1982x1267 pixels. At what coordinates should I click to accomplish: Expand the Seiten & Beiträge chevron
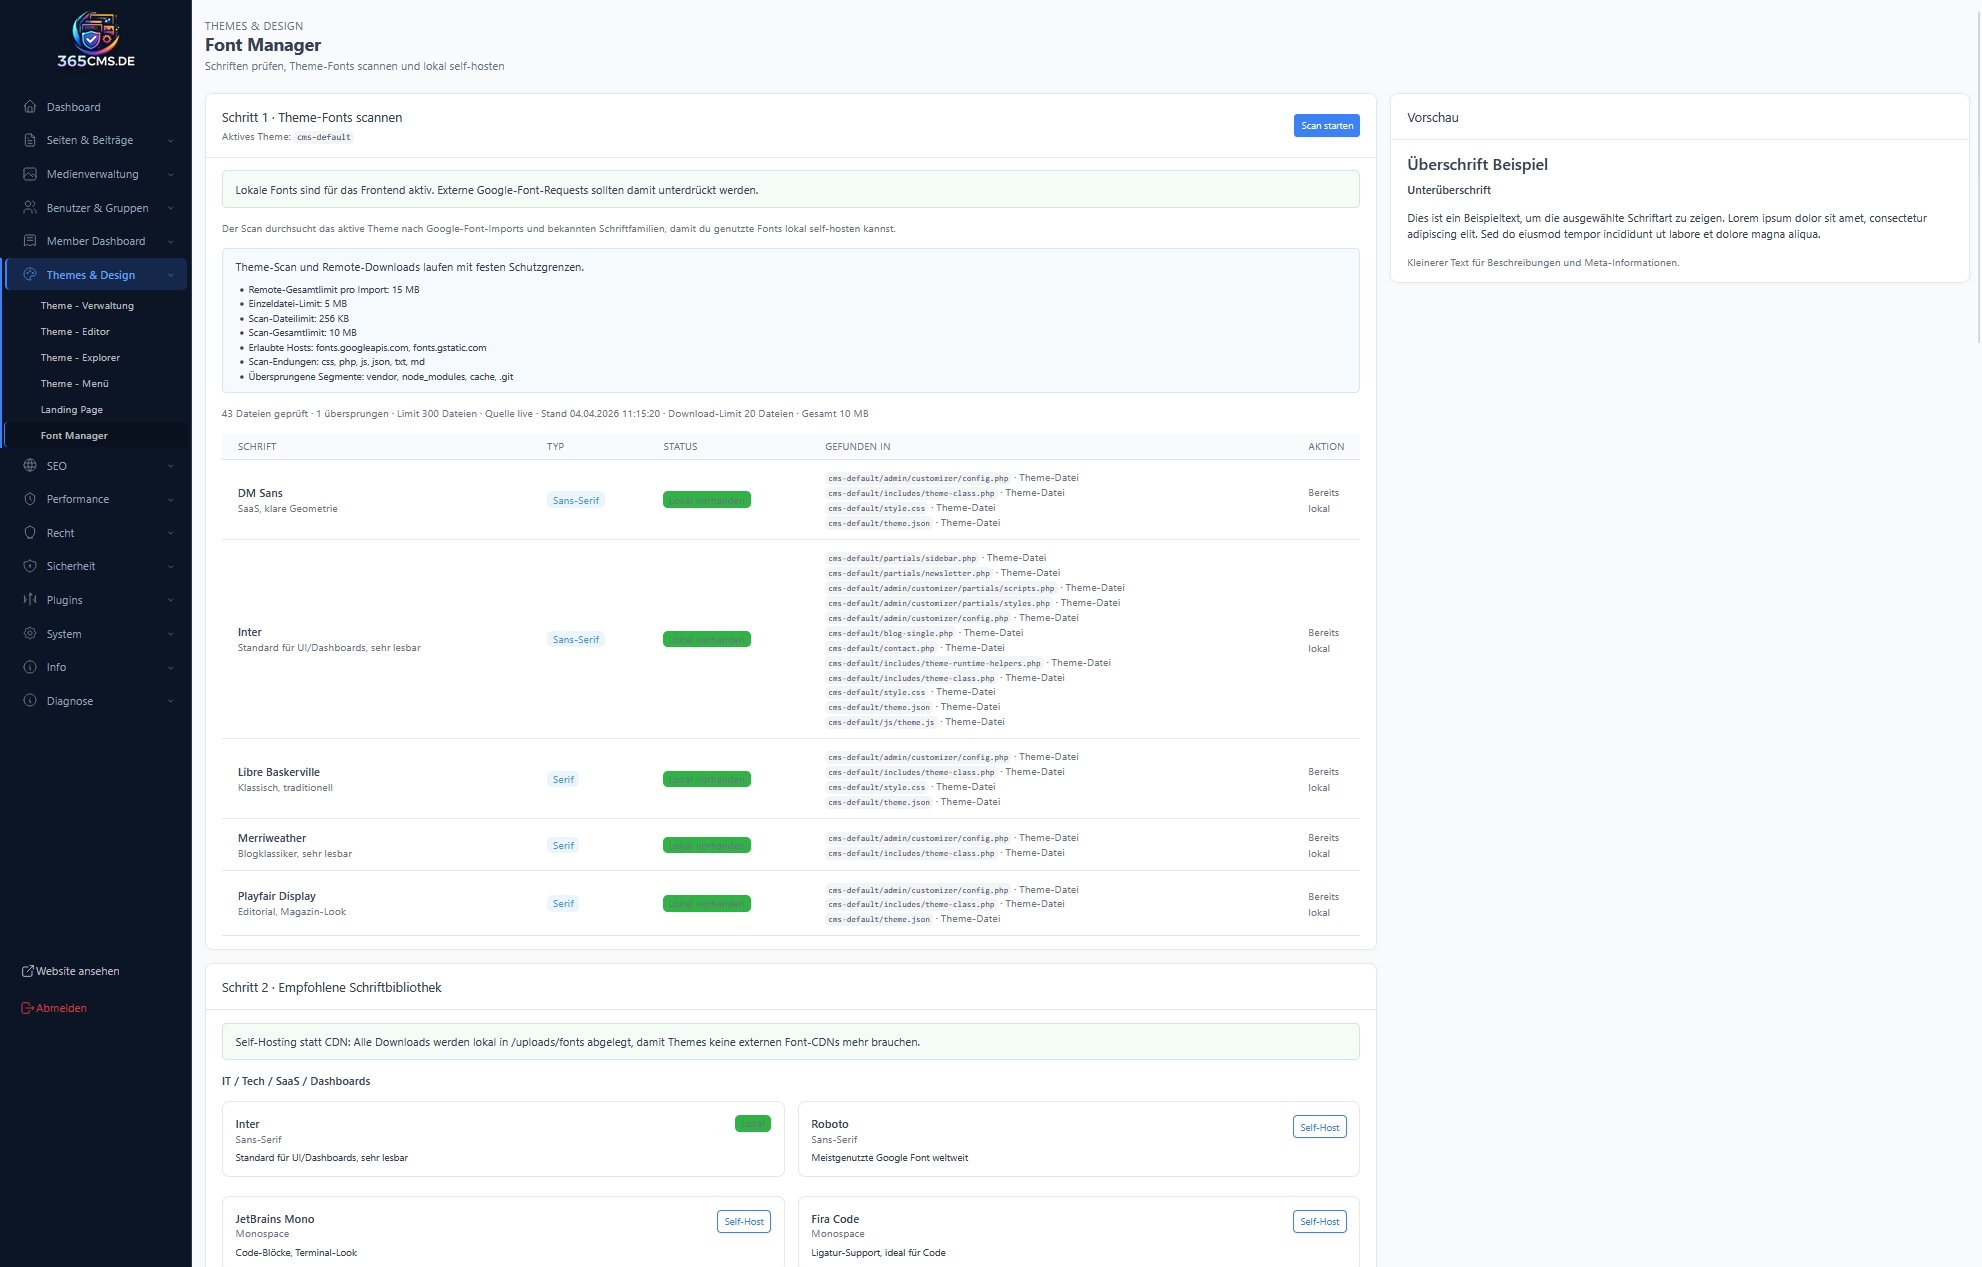[x=171, y=141]
